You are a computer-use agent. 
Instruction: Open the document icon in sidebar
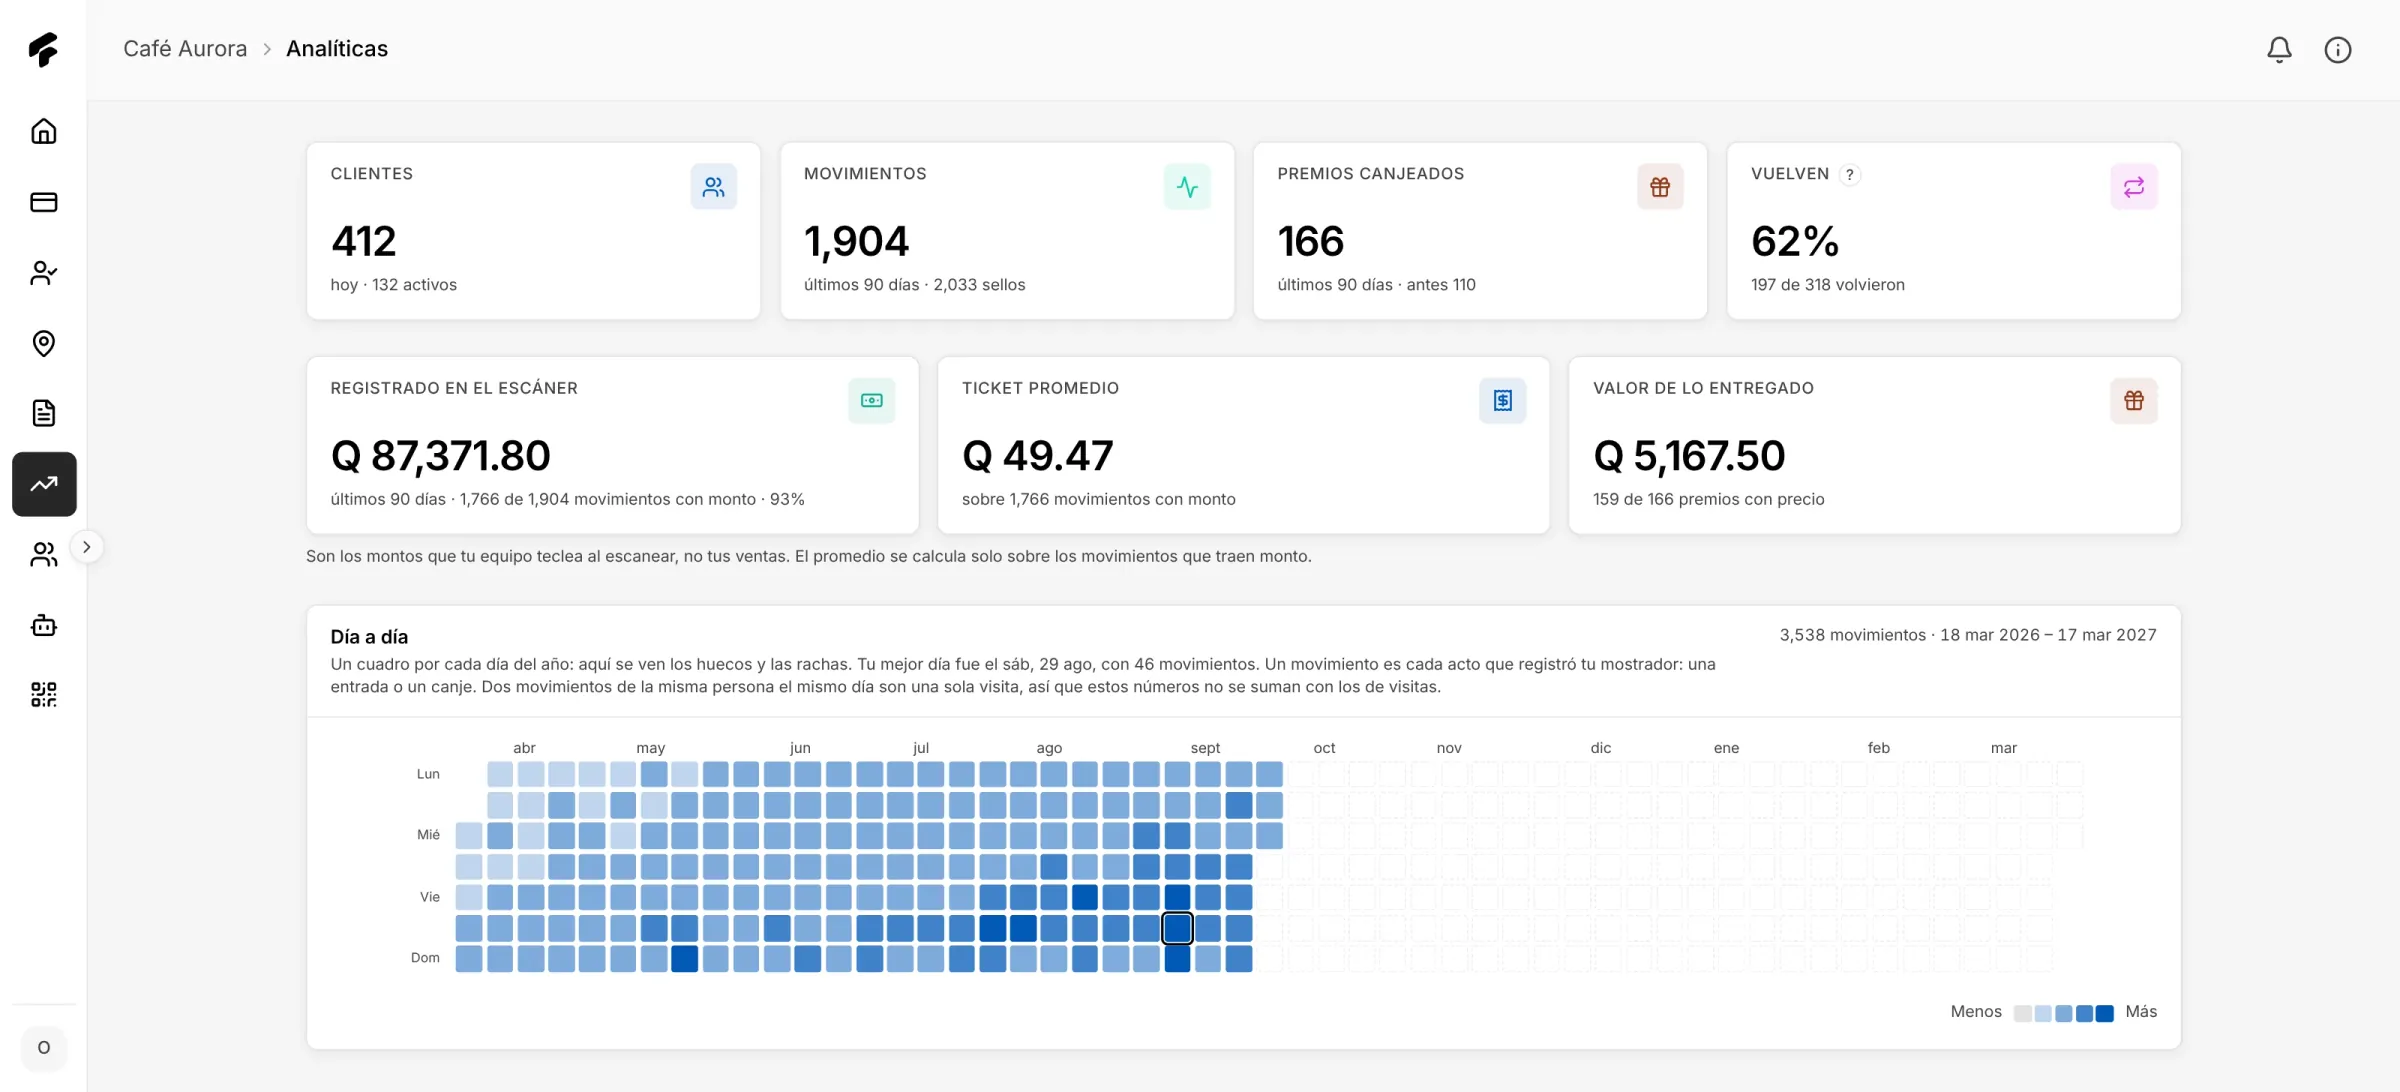click(44, 413)
